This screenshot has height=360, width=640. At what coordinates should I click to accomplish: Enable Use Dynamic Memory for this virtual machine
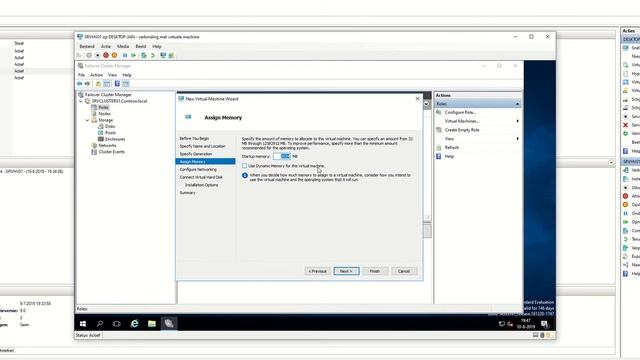pyautogui.click(x=244, y=166)
